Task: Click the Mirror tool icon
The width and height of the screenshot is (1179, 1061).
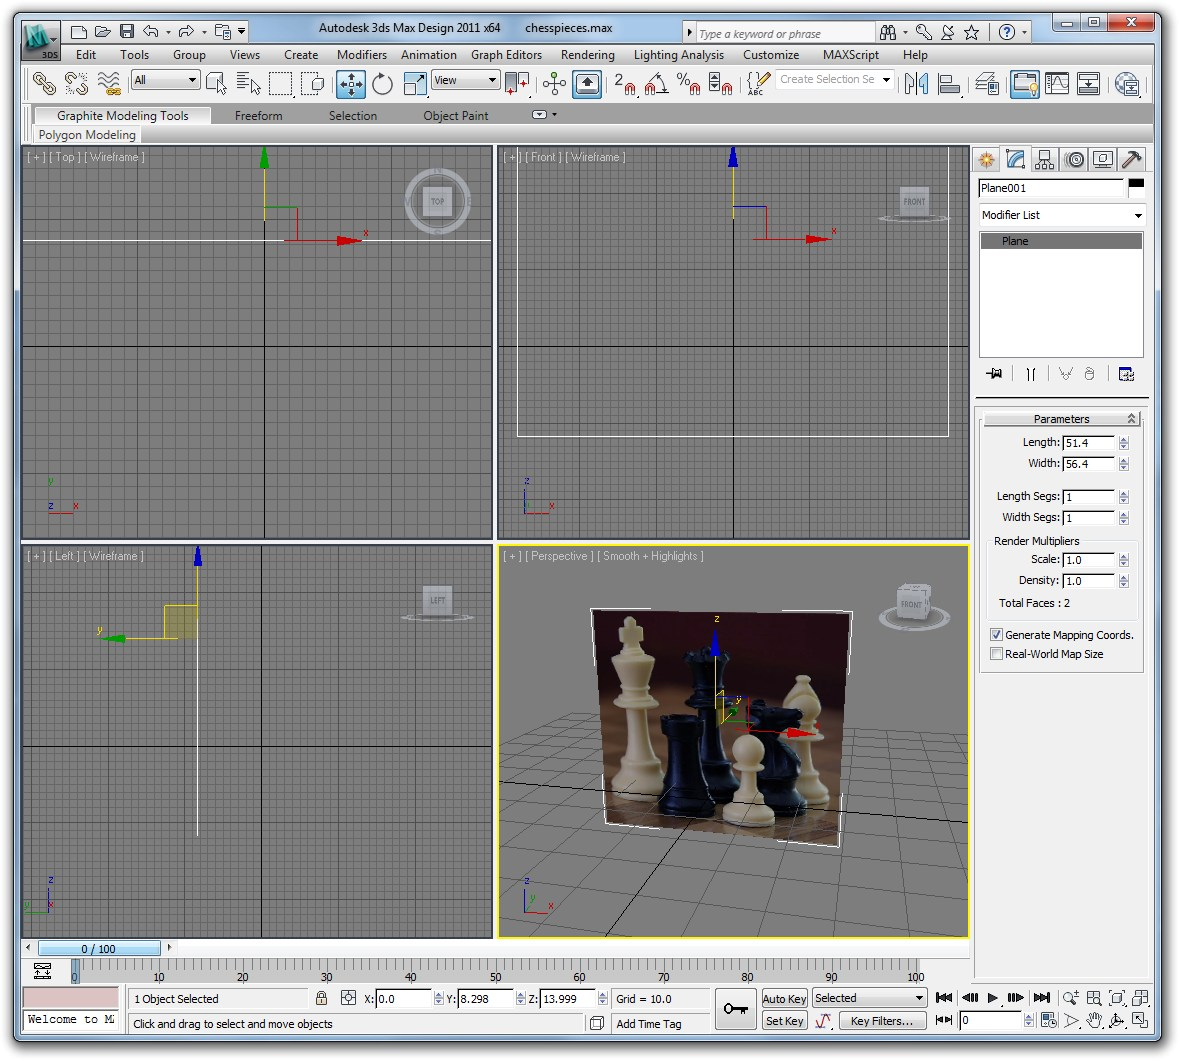Action: (916, 84)
